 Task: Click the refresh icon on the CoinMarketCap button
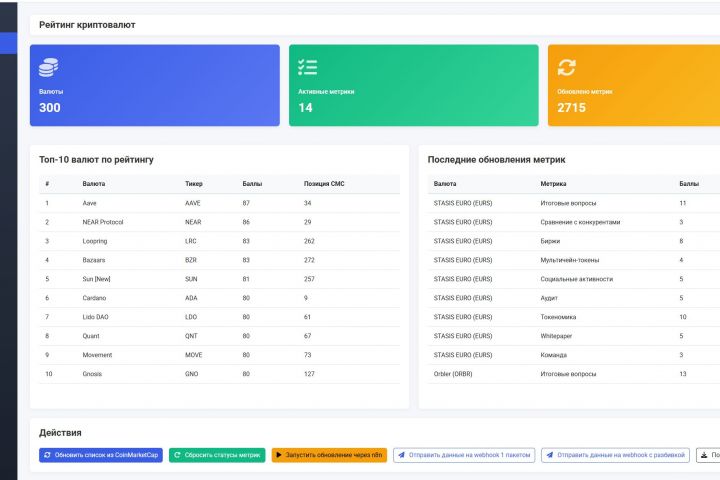pyautogui.click(x=47, y=455)
